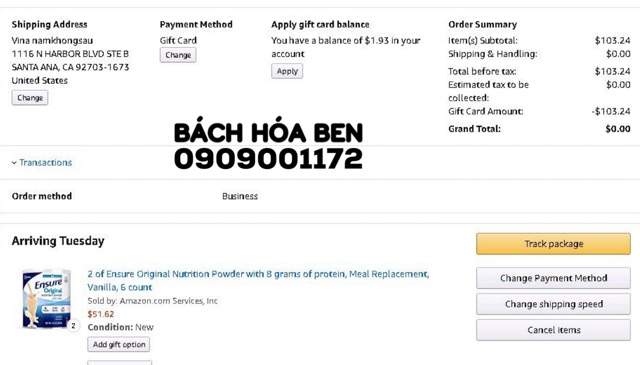Click the quantity badge on the Ensure image

pyautogui.click(x=73, y=326)
